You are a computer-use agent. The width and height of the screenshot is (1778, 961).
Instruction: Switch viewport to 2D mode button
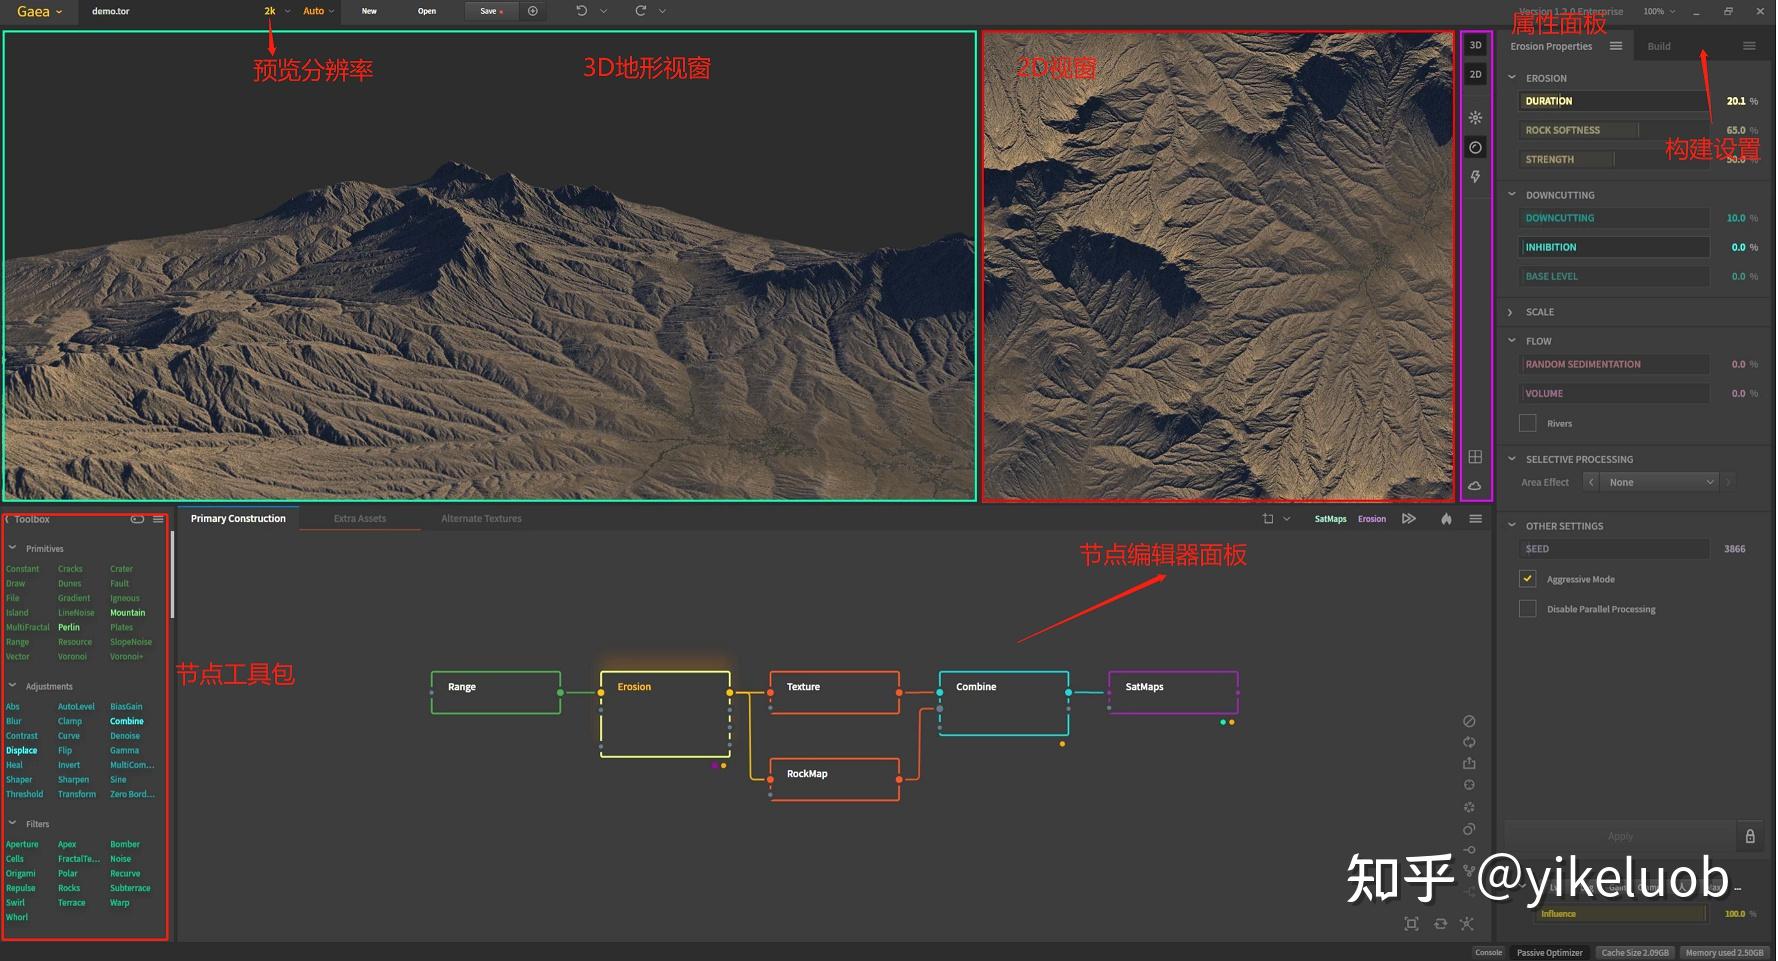[x=1475, y=74]
